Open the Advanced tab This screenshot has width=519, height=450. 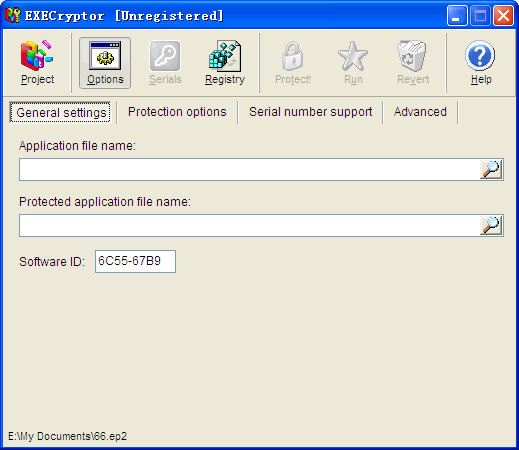click(x=420, y=112)
